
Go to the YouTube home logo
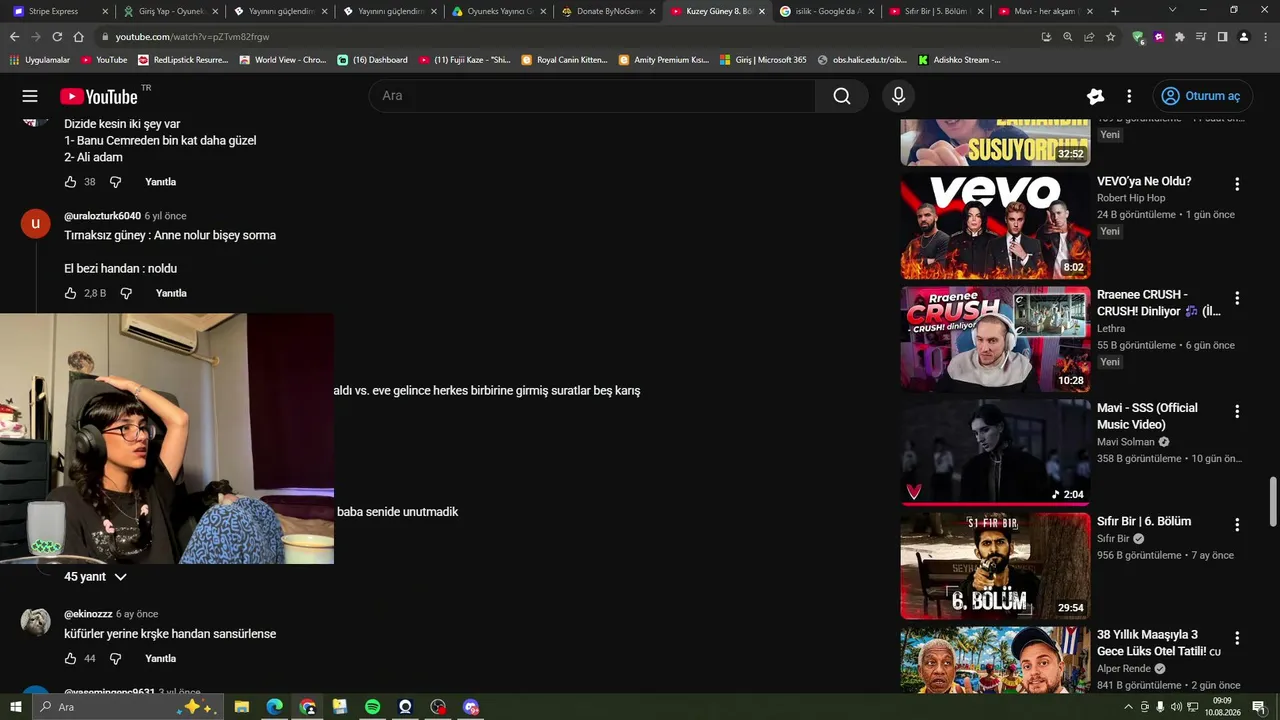[98, 96]
